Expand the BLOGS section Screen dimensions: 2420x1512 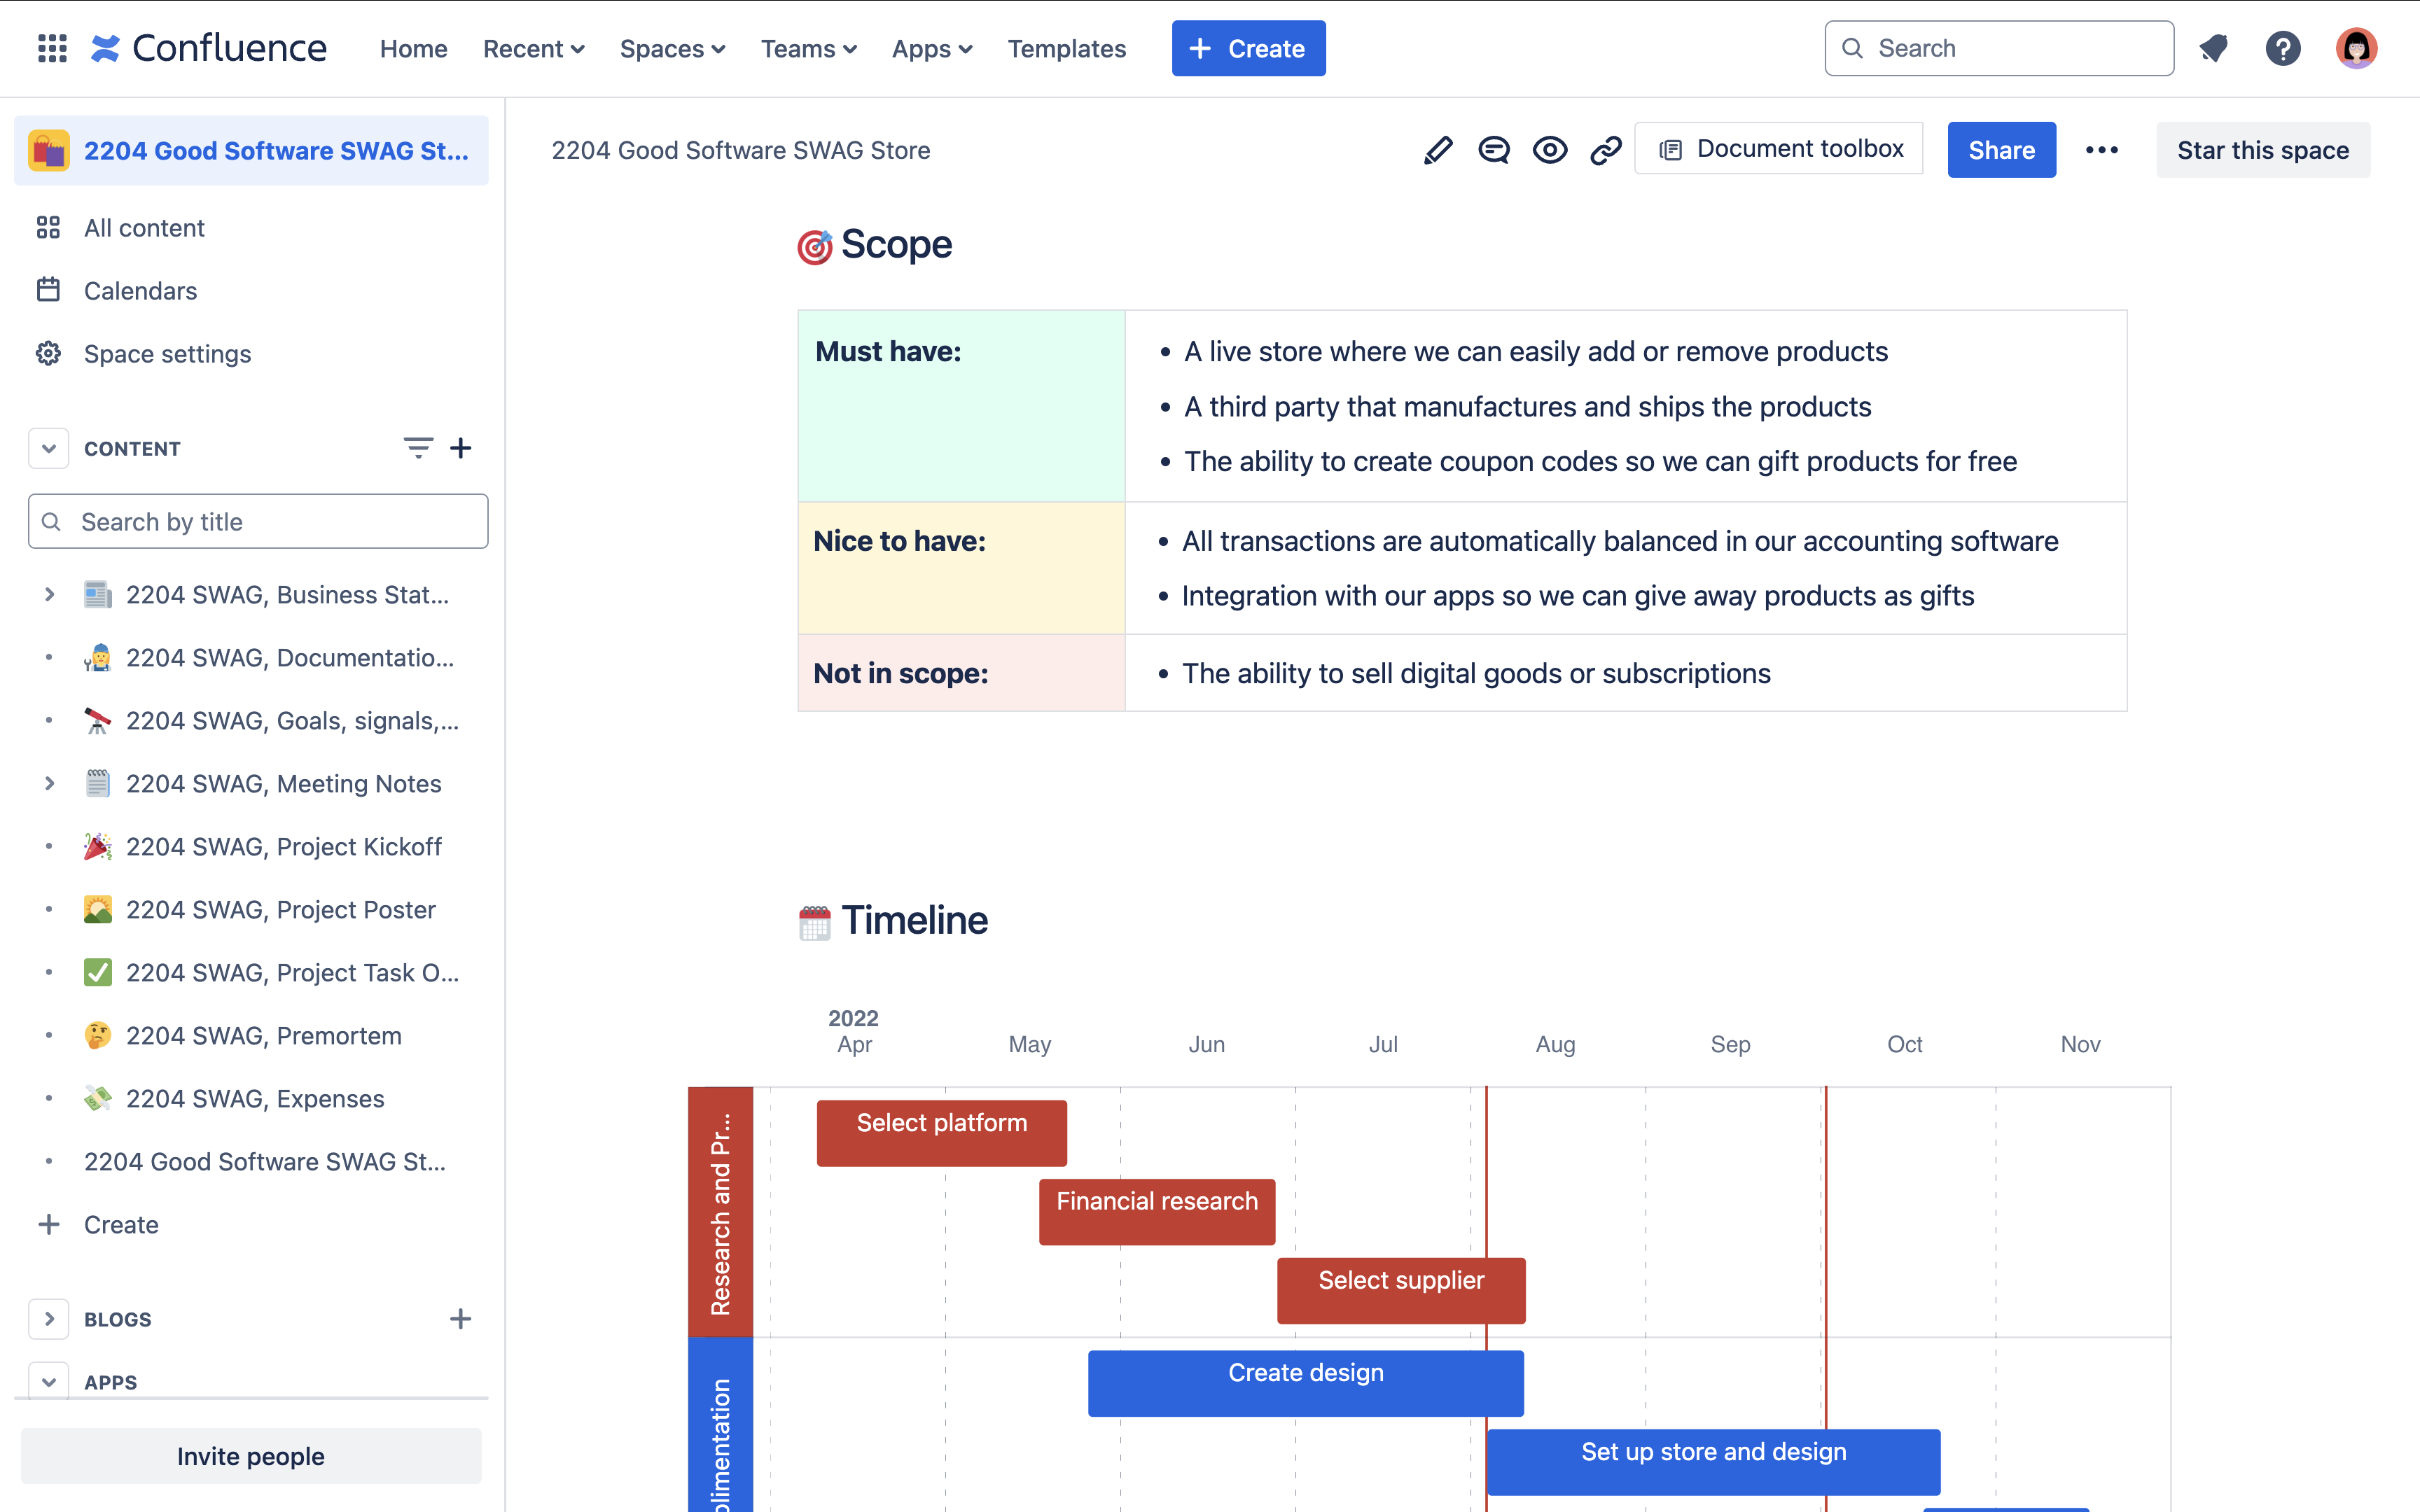(47, 1319)
